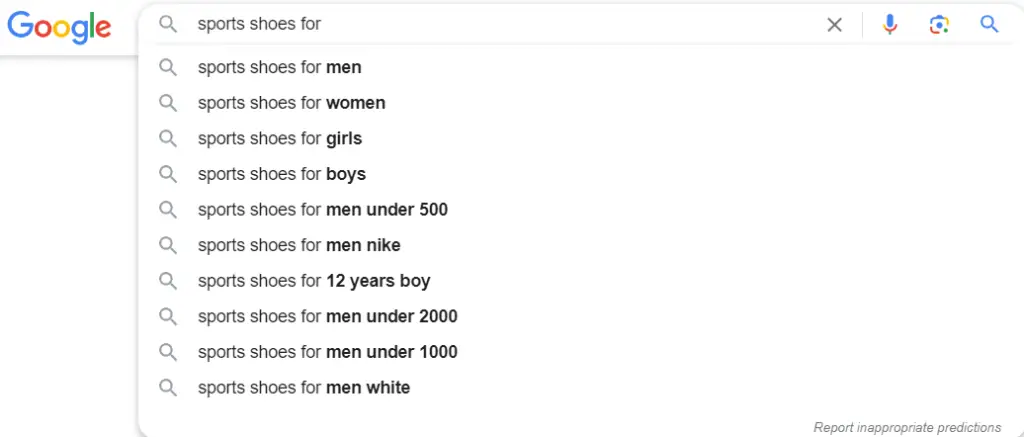The image size is (1024, 437).
Task: Select suggestion 'sports shoes for women'
Action: pos(291,103)
